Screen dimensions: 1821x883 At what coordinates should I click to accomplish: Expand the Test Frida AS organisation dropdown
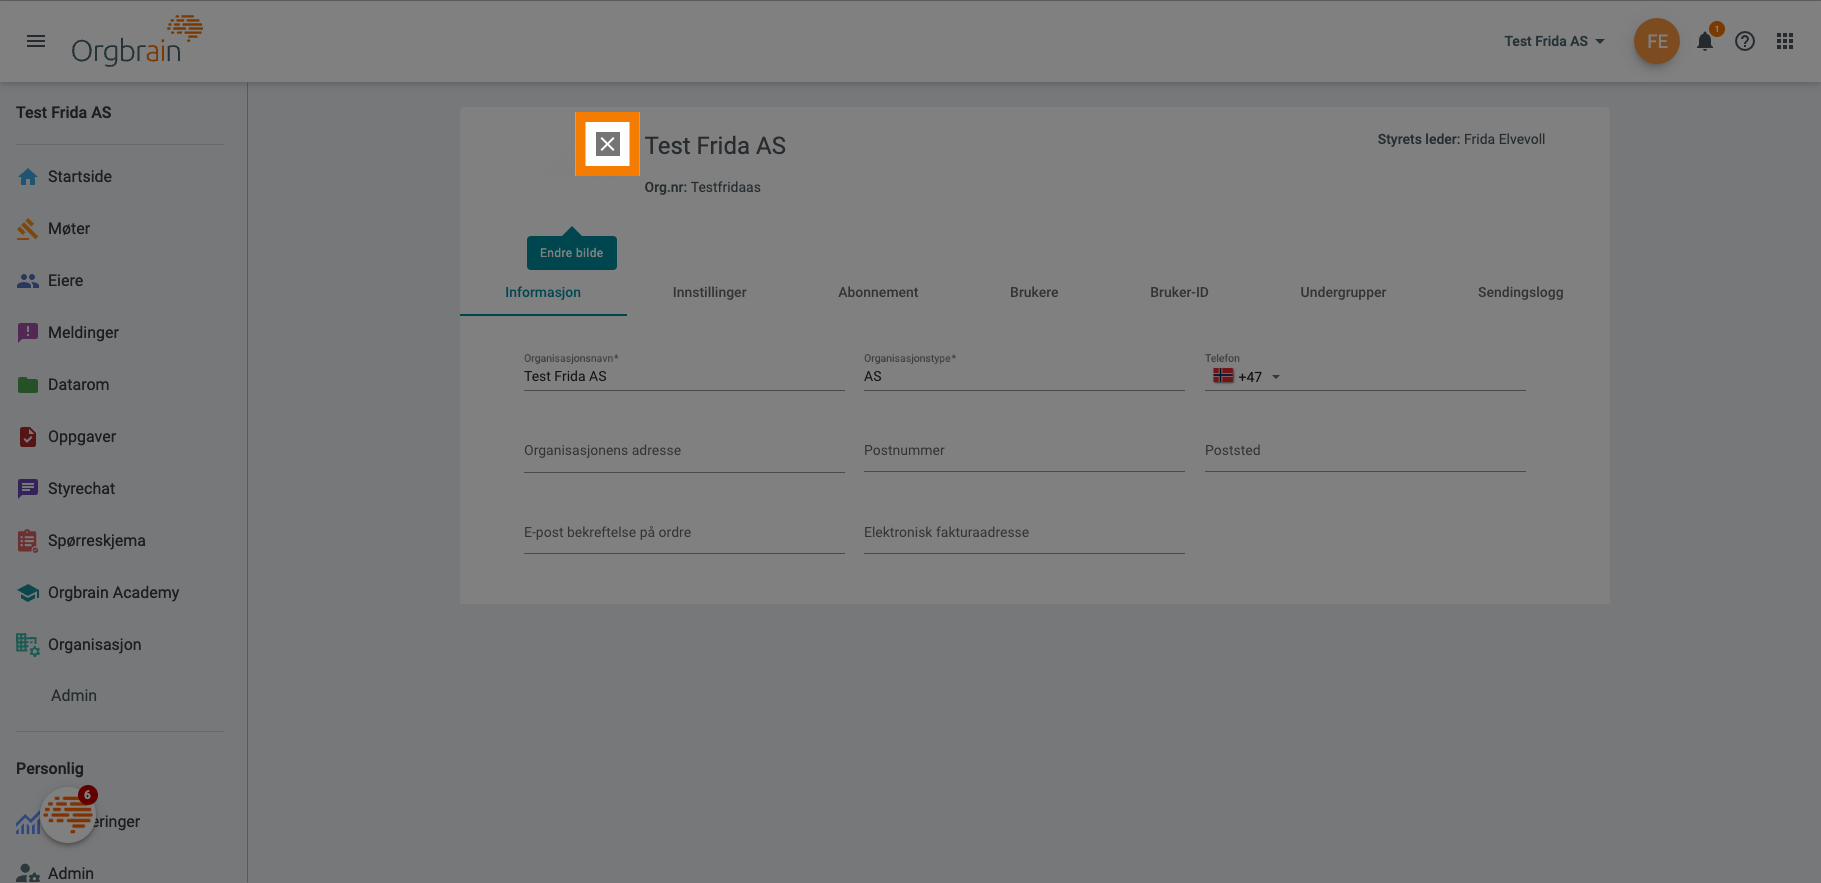click(x=1554, y=41)
